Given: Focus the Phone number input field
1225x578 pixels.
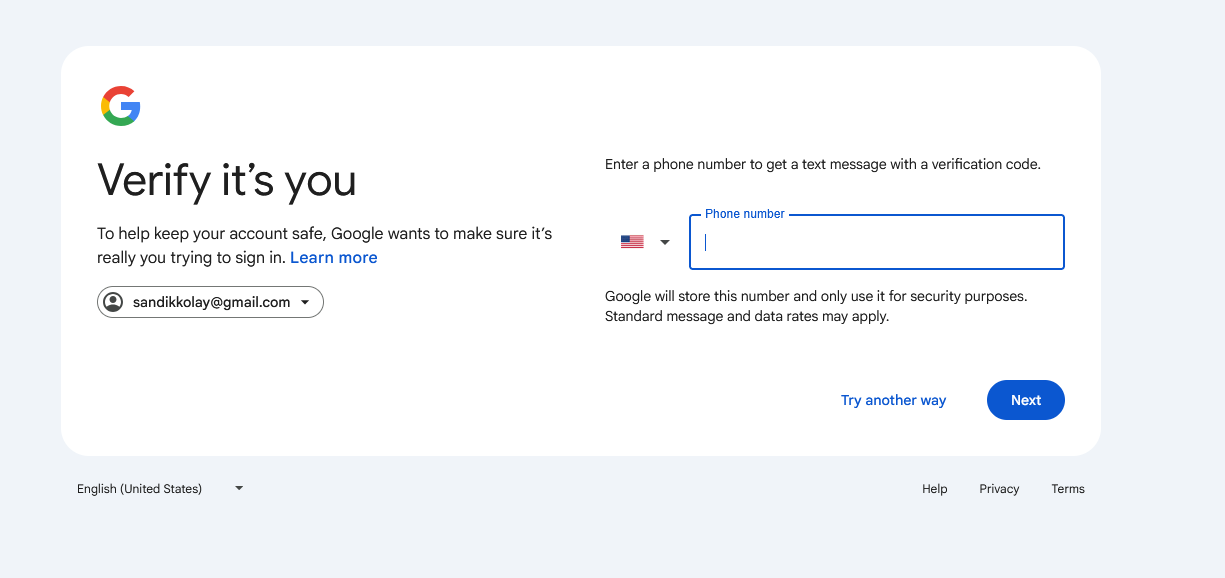Looking at the screenshot, I should pos(877,242).
